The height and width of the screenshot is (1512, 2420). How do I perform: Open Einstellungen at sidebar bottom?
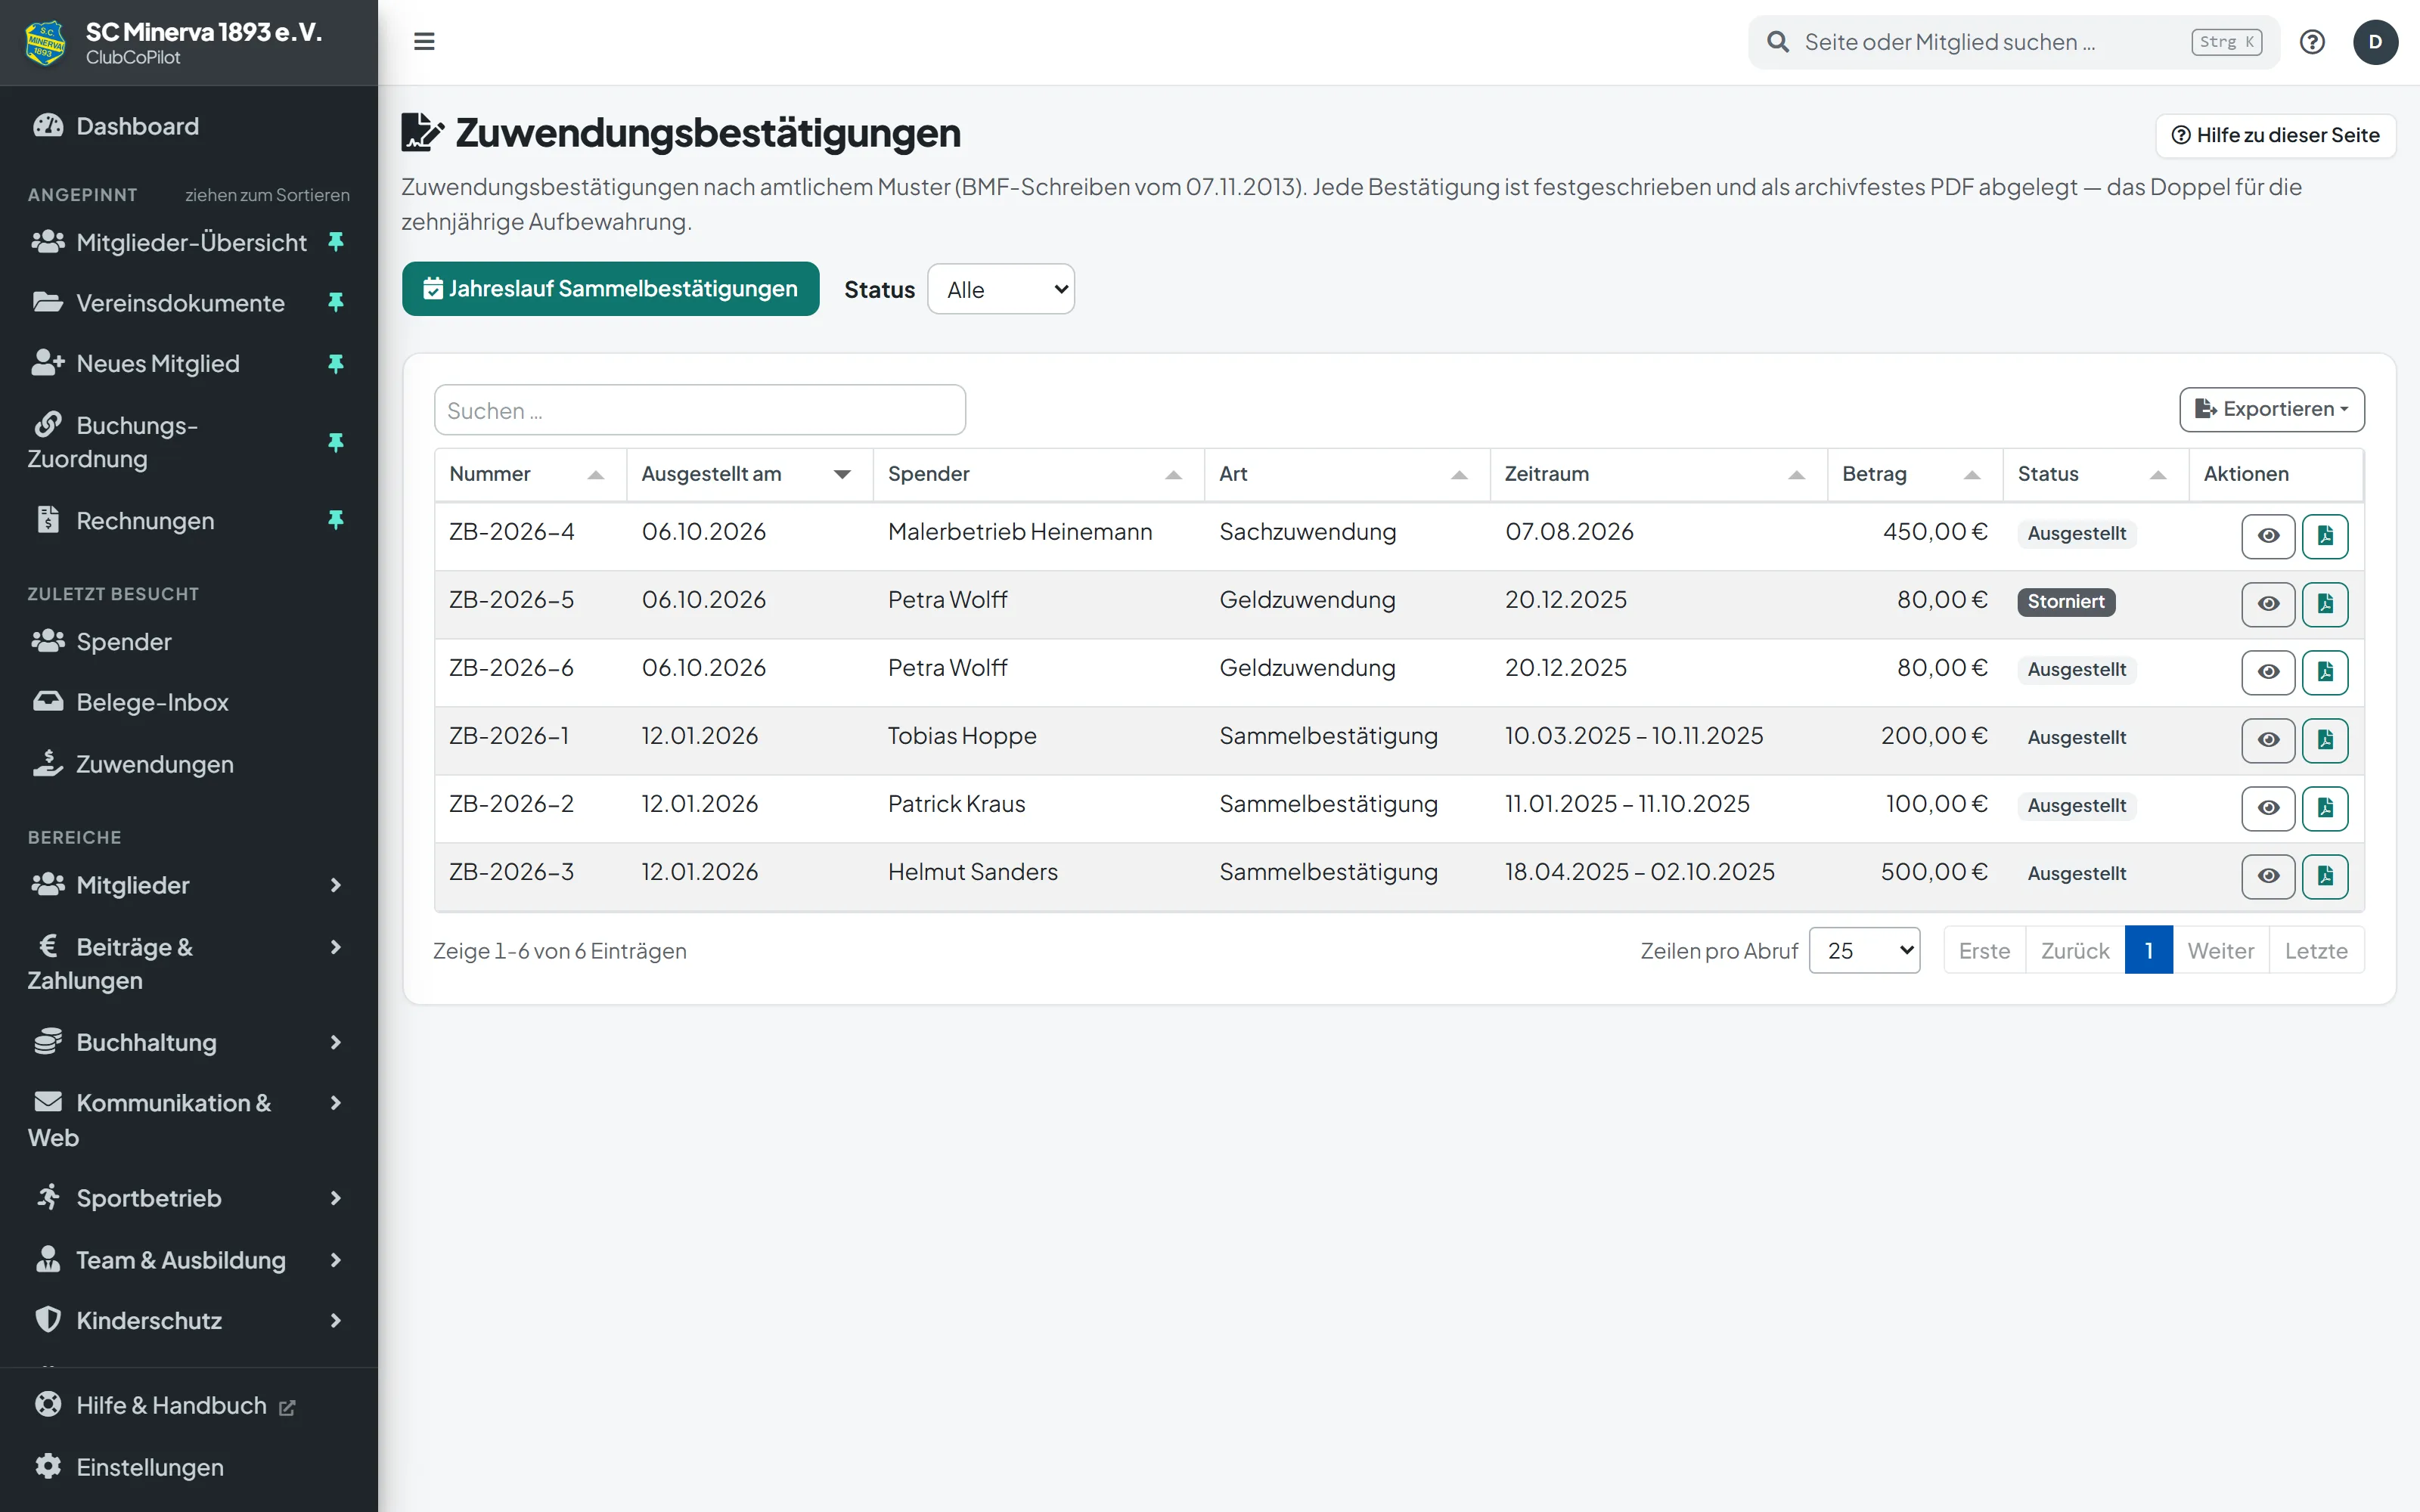coord(189,1467)
